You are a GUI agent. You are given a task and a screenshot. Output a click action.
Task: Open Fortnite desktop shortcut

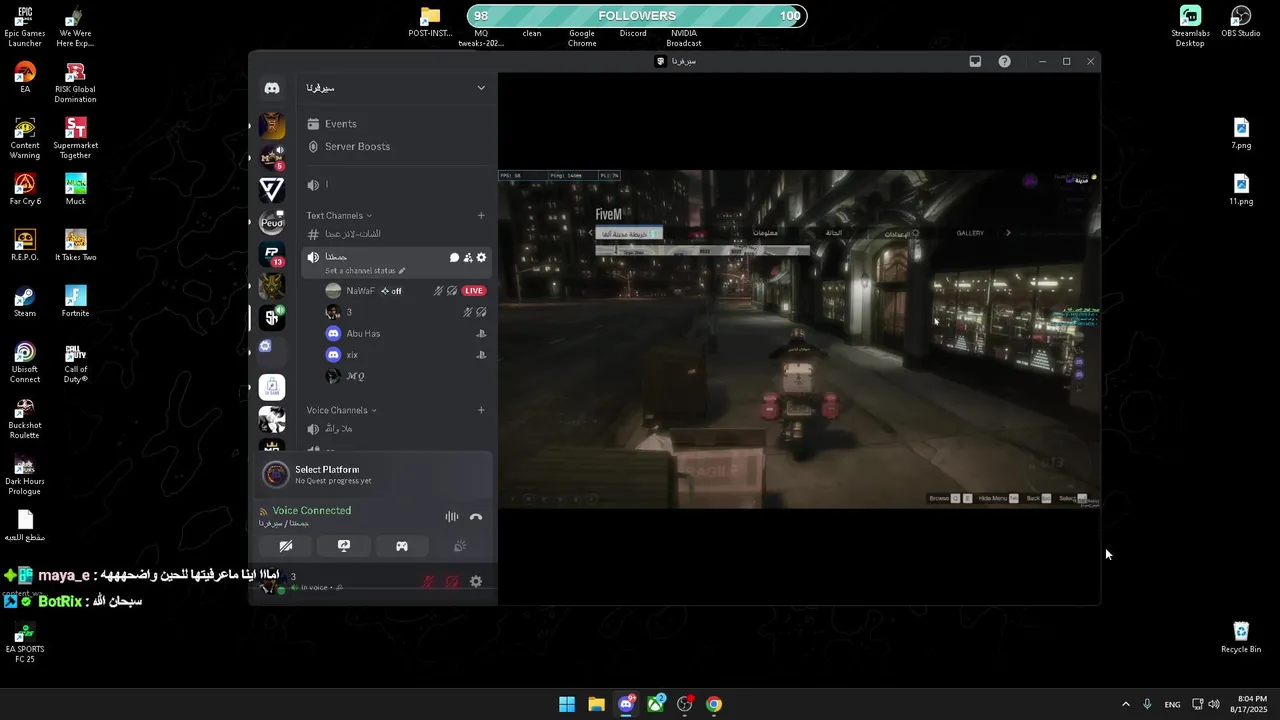[x=75, y=302]
